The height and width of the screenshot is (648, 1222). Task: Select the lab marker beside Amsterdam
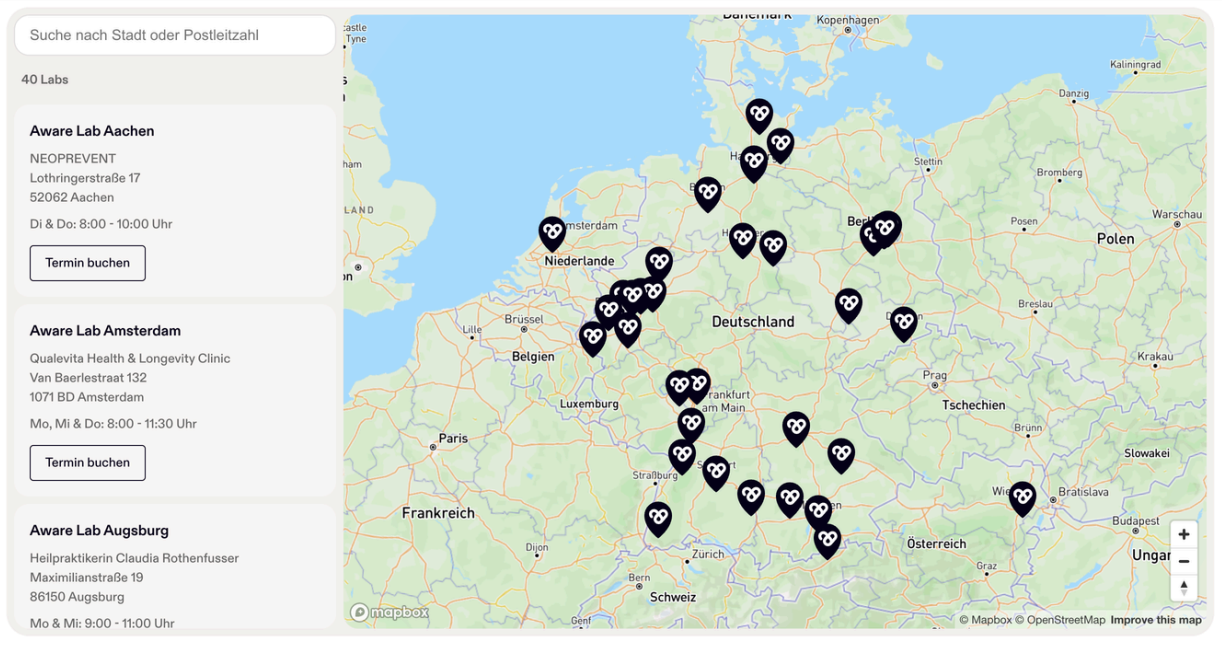[552, 233]
